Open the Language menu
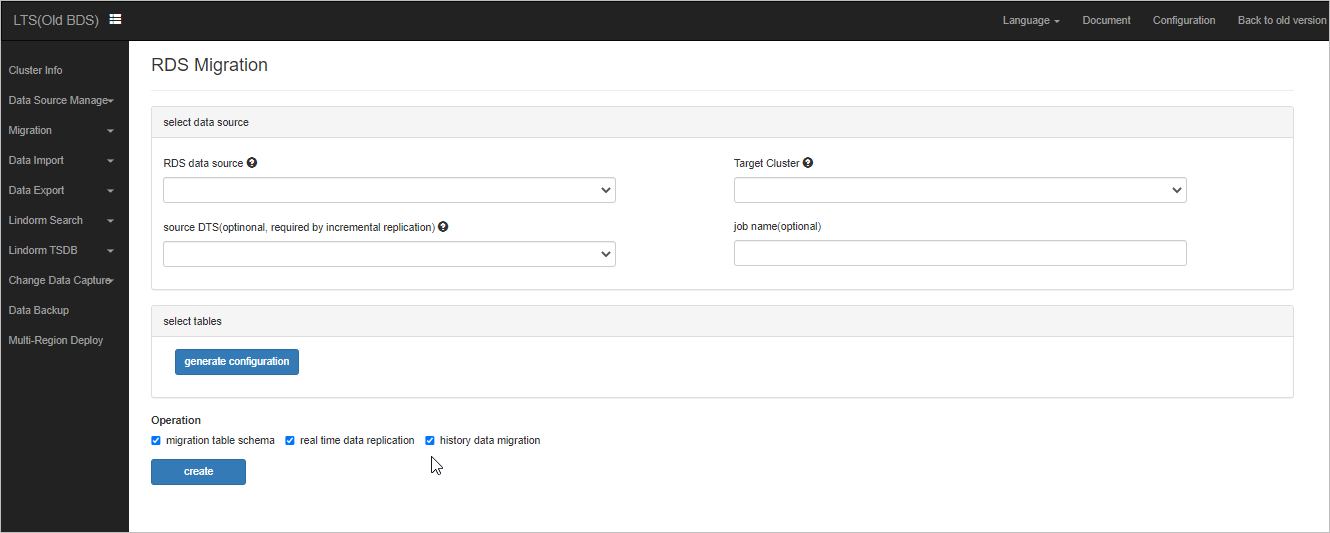Viewport: 1330px width, 533px height. tap(1031, 20)
